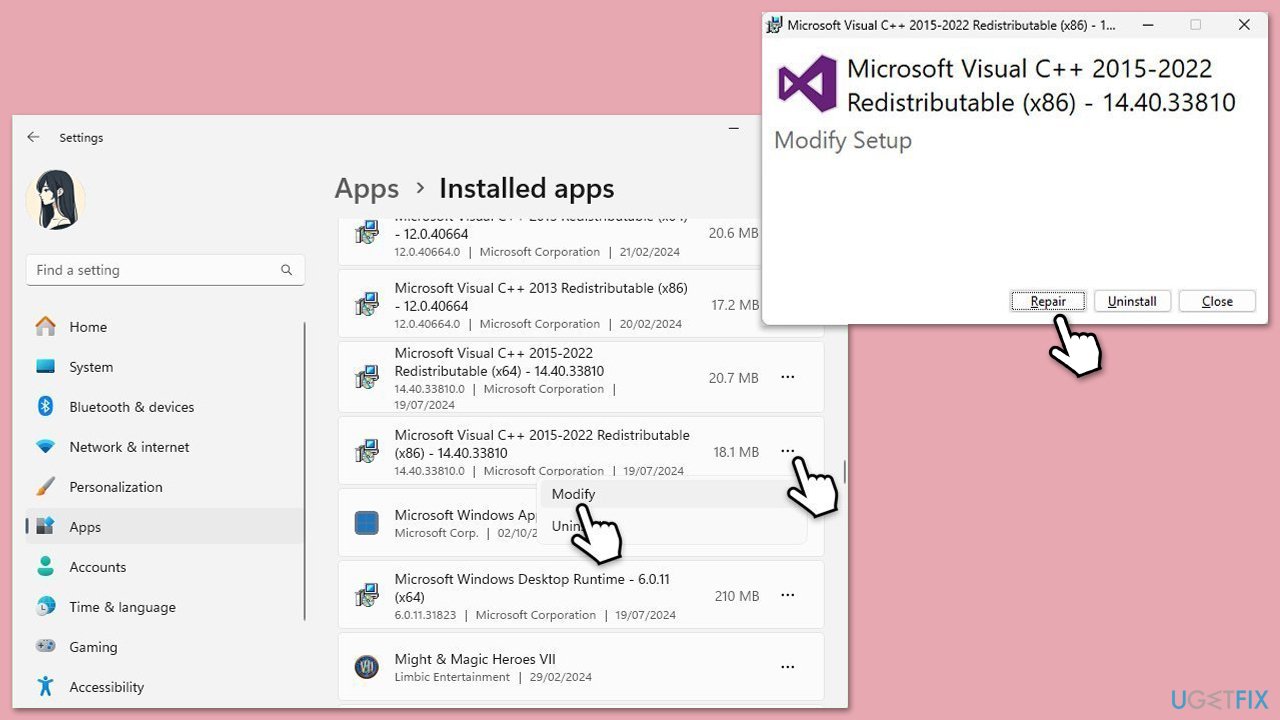Click the Repair button in Modify Setup
The image size is (1280, 720).
(x=1047, y=301)
